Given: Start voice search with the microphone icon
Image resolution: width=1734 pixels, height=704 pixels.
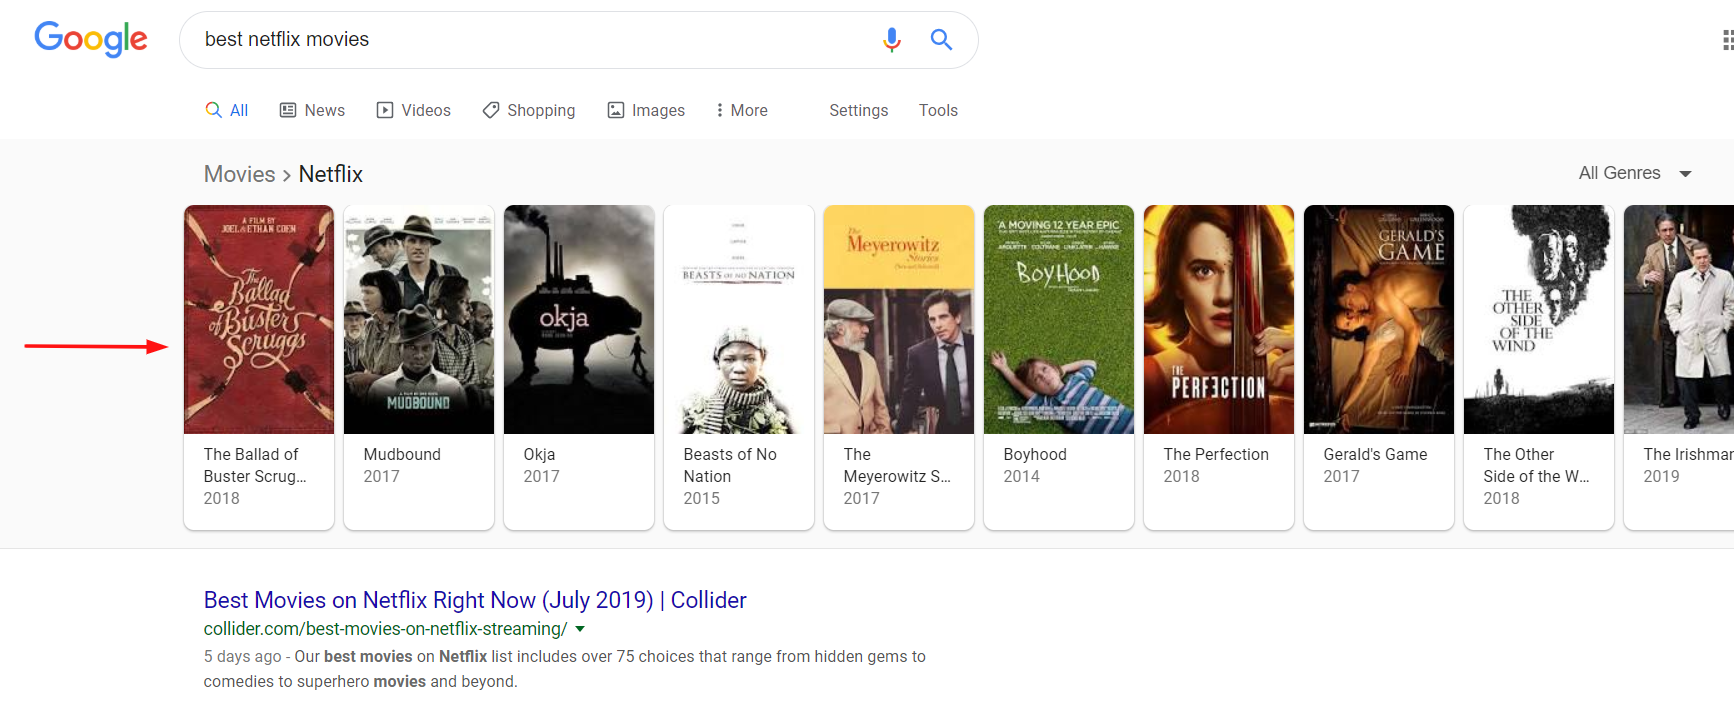Looking at the screenshot, I should point(892,39).
